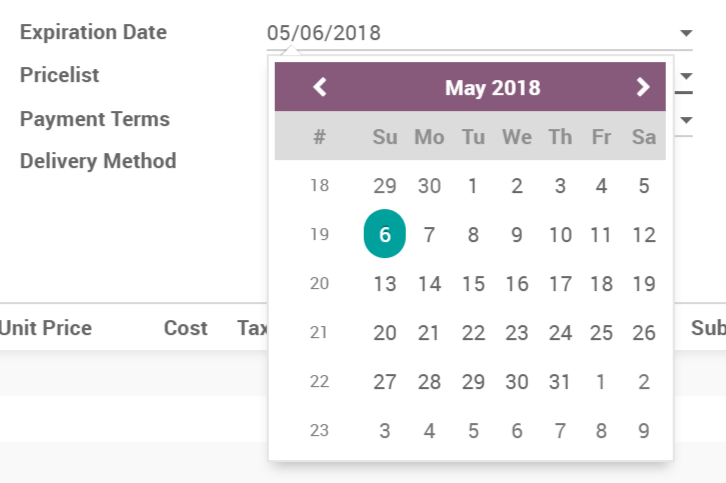Choose May 31 in the calendar
The width and height of the screenshot is (726, 483).
coord(560,382)
